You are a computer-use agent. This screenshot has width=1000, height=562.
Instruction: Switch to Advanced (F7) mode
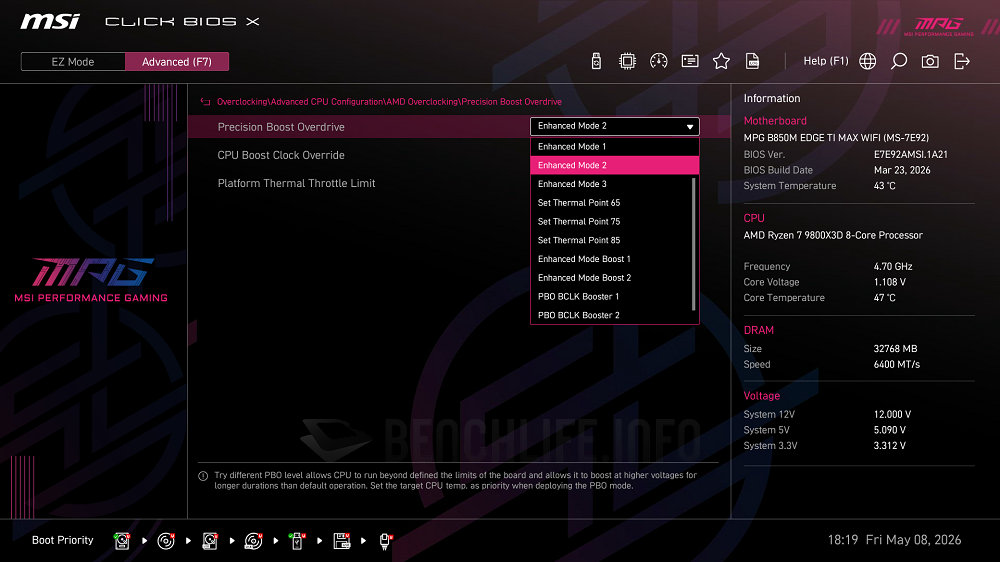click(x=177, y=62)
